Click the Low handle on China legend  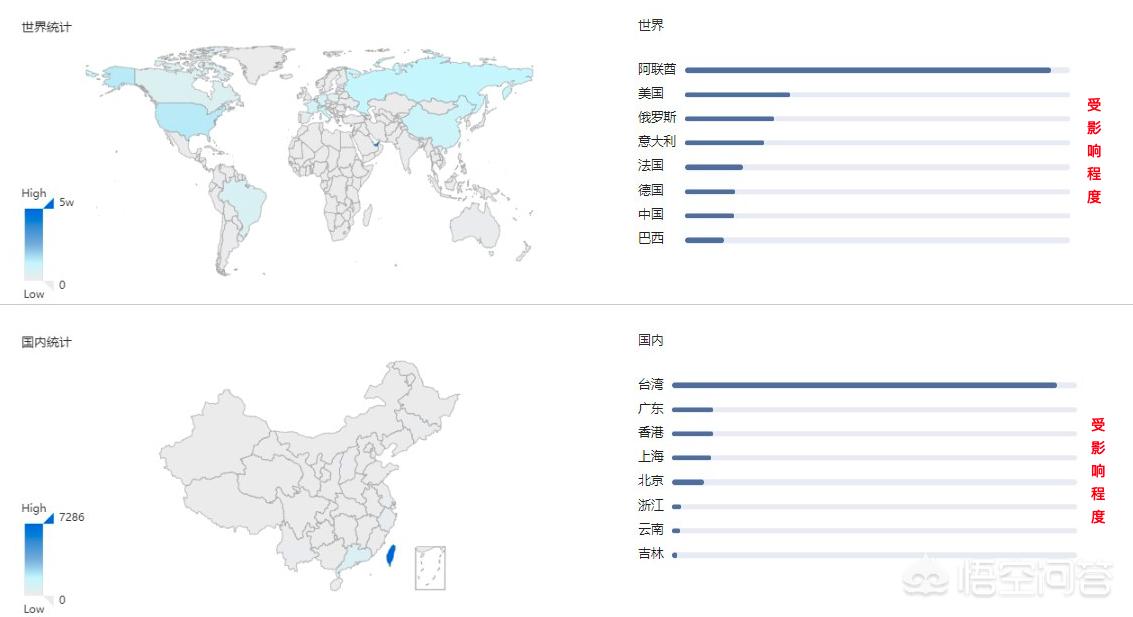click(x=49, y=599)
